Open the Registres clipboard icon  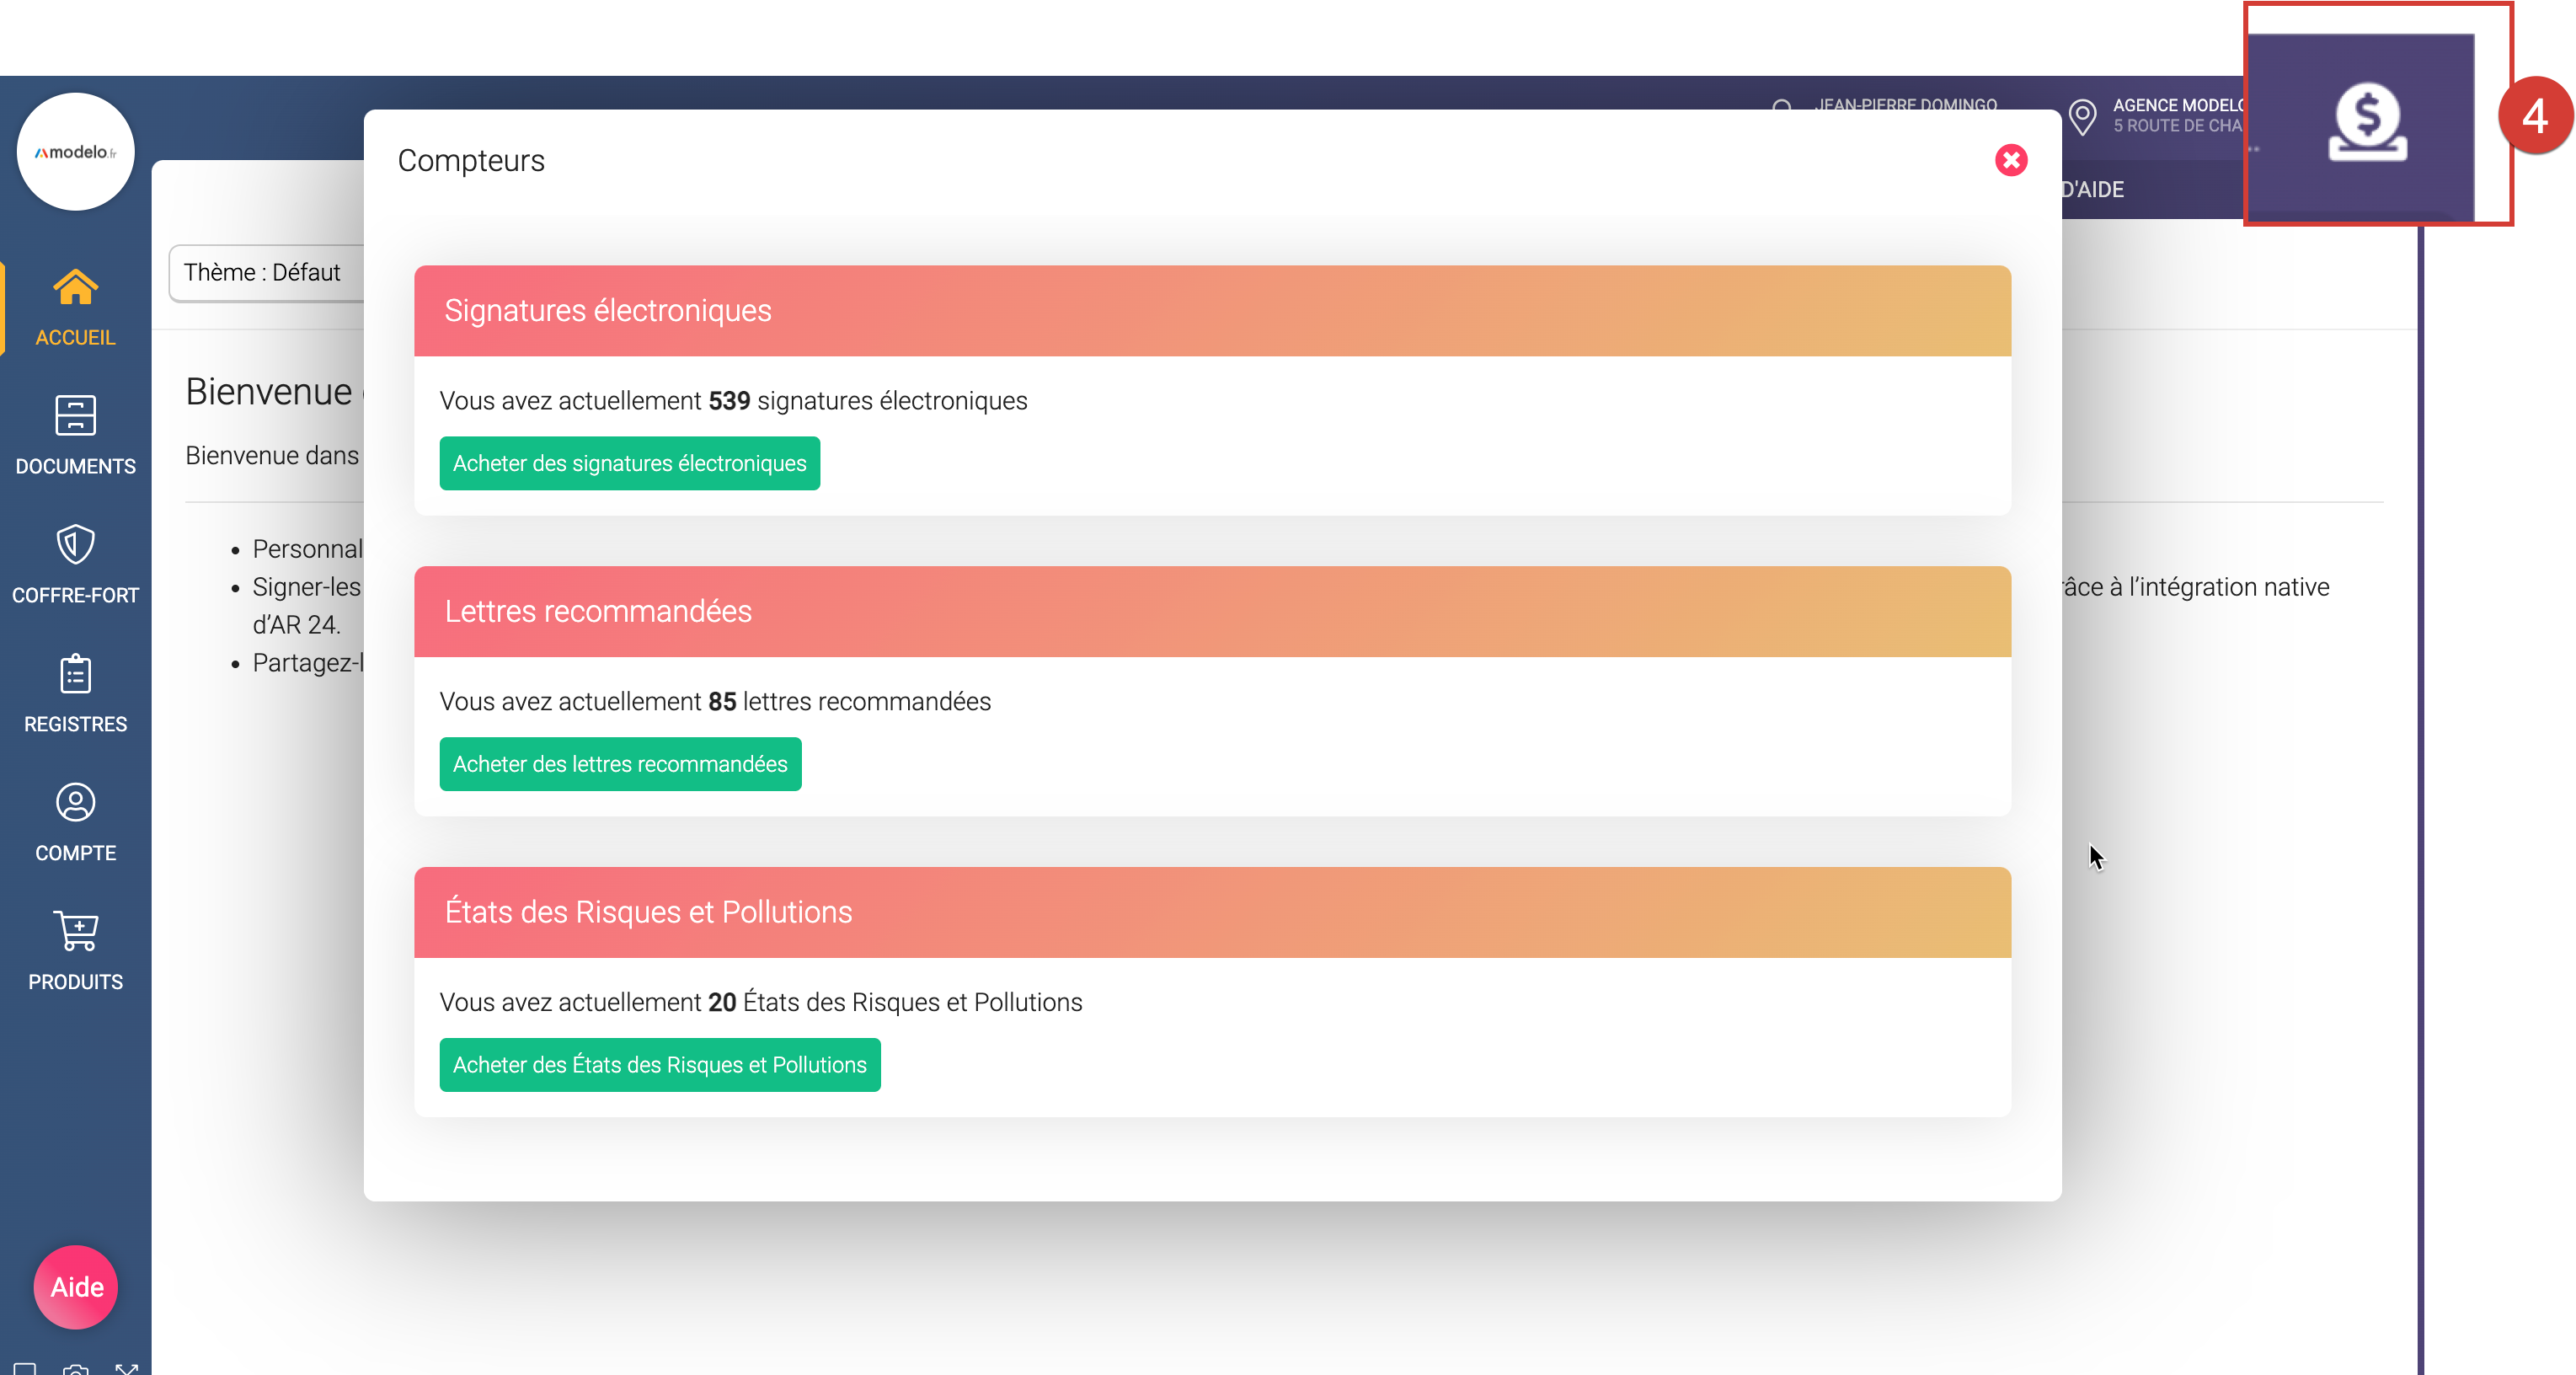point(75,674)
